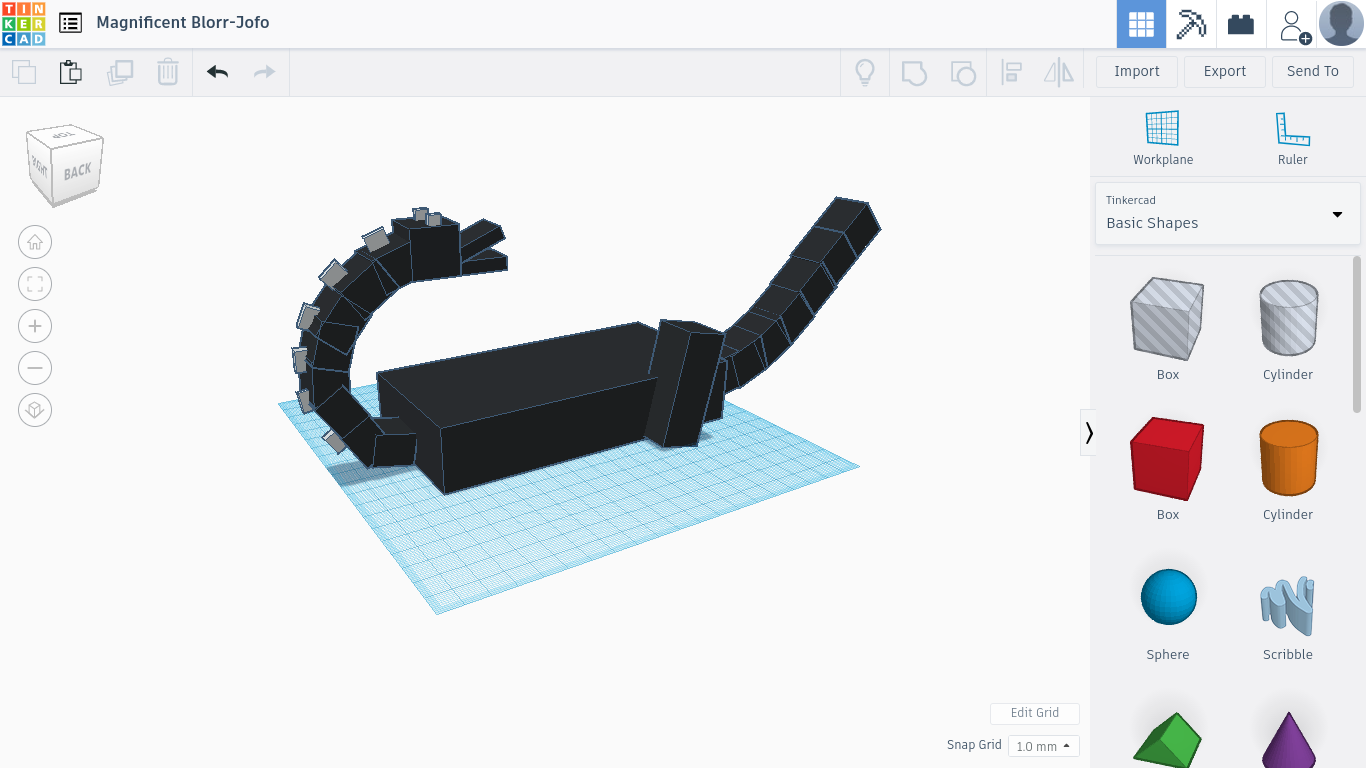The height and width of the screenshot is (768, 1366).
Task: Click the Ungroup shapes icon
Action: (x=963, y=72)
